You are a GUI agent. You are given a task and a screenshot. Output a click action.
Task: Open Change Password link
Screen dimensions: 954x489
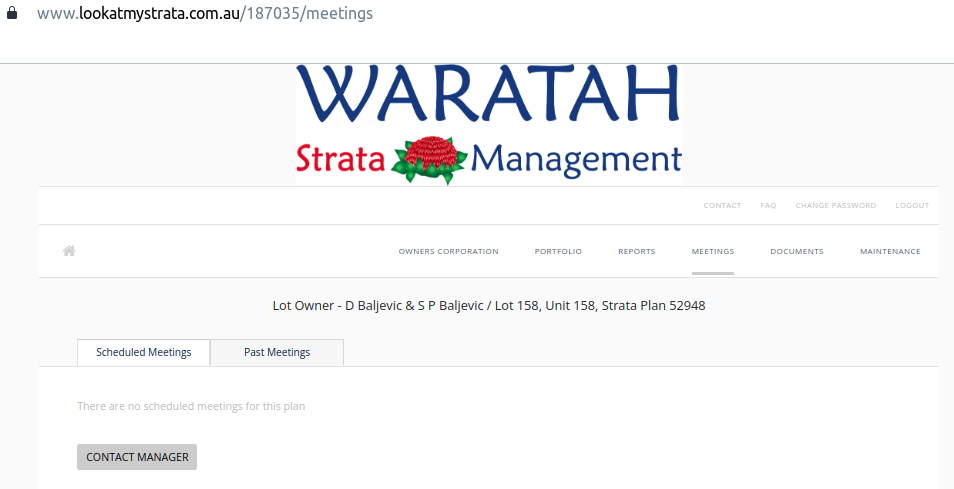(x=836, y=206)
